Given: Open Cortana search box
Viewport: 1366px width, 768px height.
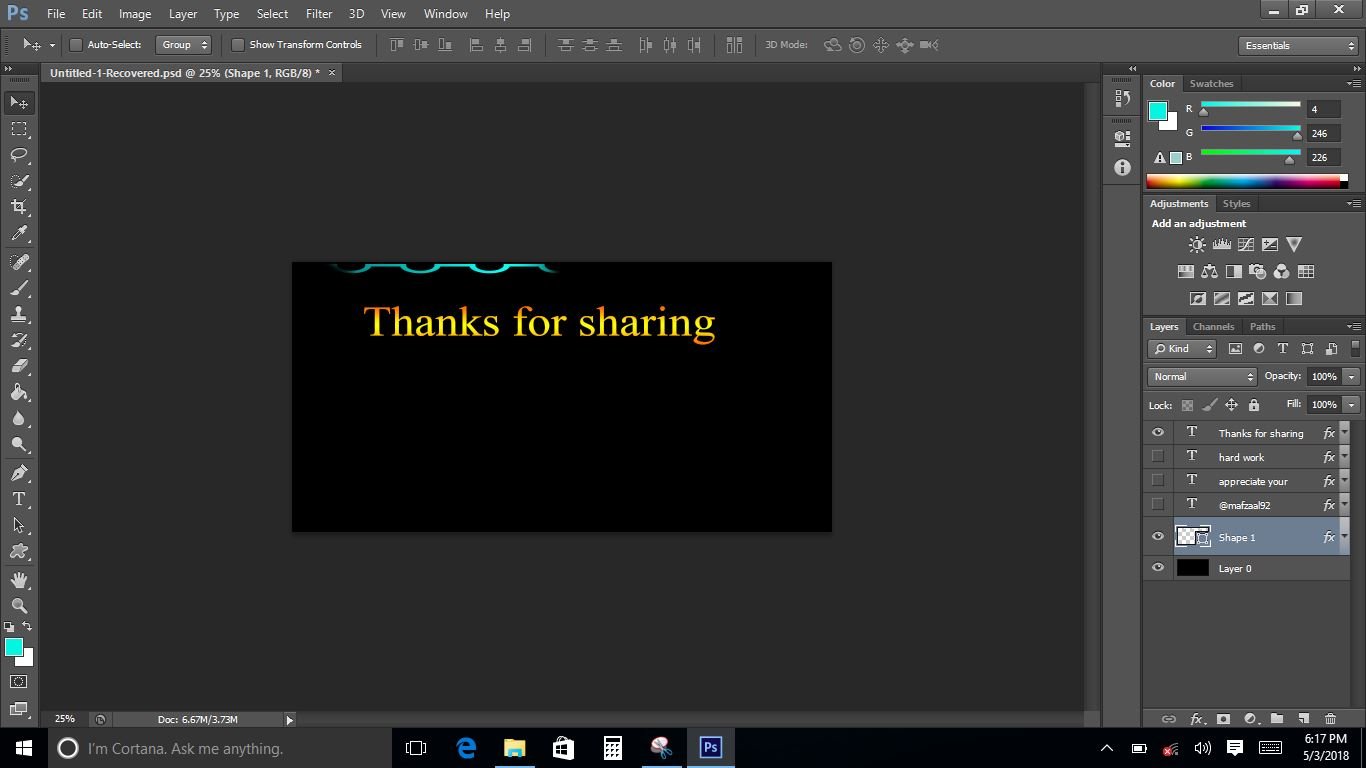Looking at the screenshot, I should tap(222, 748).
